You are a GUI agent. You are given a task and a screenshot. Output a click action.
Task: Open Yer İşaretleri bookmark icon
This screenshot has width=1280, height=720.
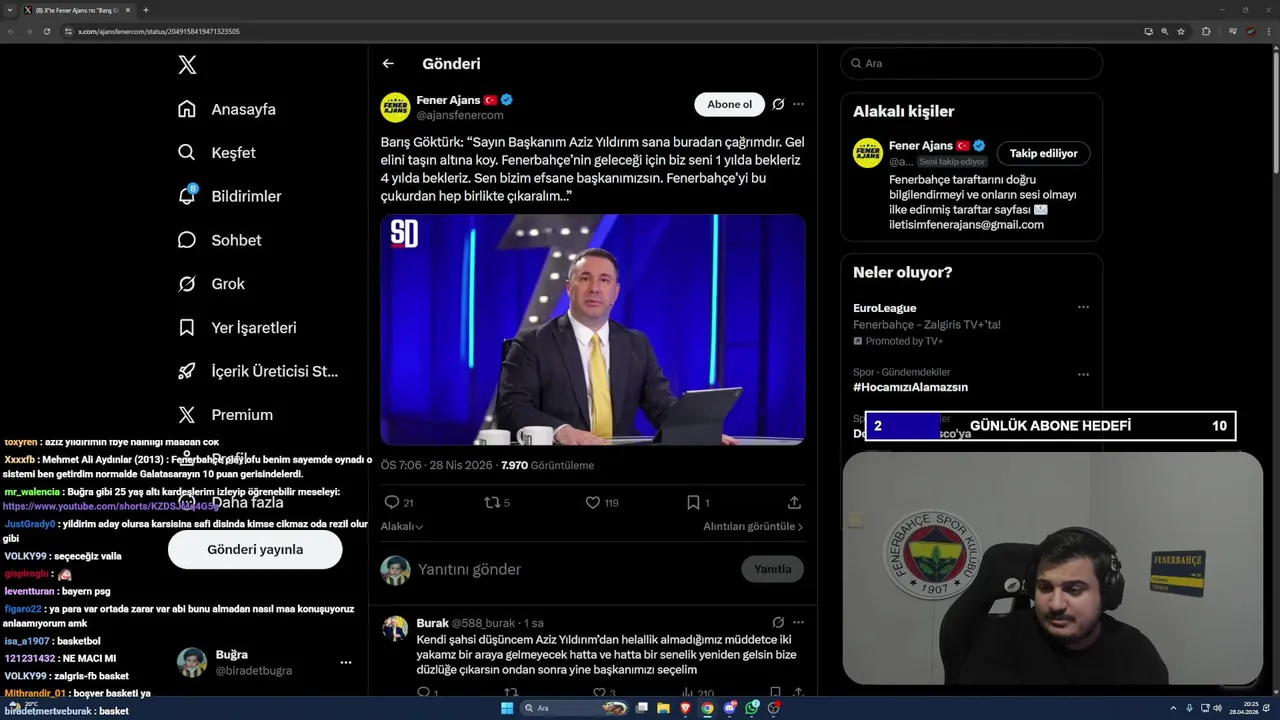[187, 327]
